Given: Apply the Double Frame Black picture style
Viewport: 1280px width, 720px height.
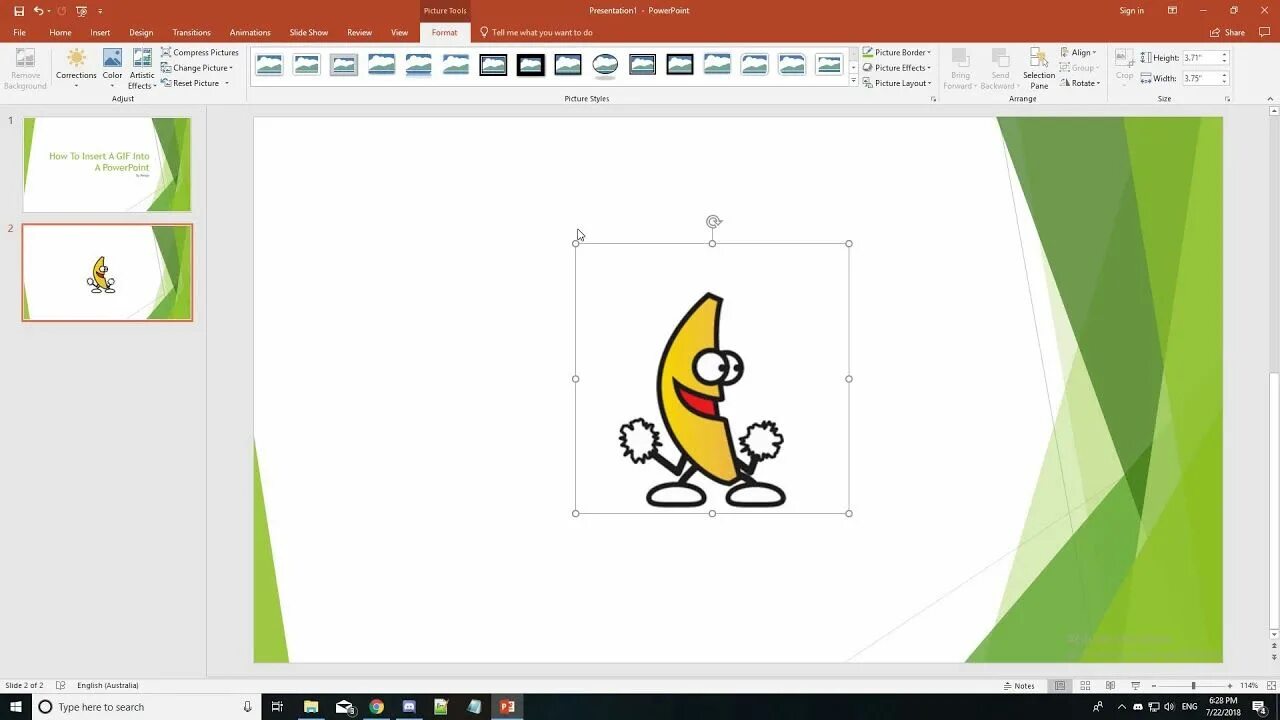Looking at the screenshot, I should click(493, 65).
